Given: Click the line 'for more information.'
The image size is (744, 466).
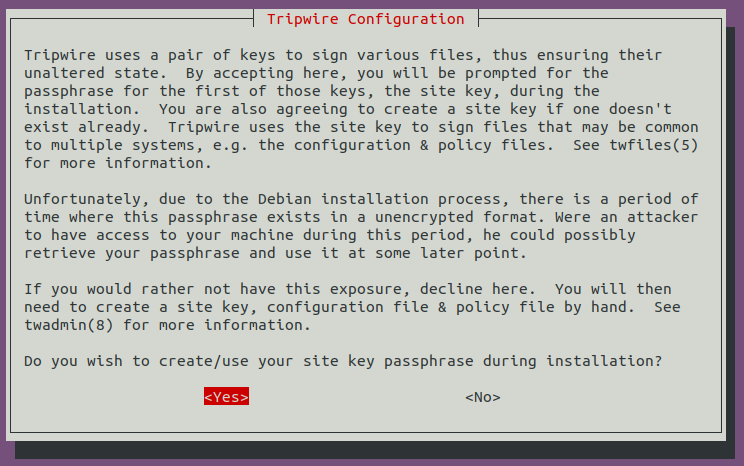Looking at the screenshot, I should pyautogui.click(x=118, y=163).
